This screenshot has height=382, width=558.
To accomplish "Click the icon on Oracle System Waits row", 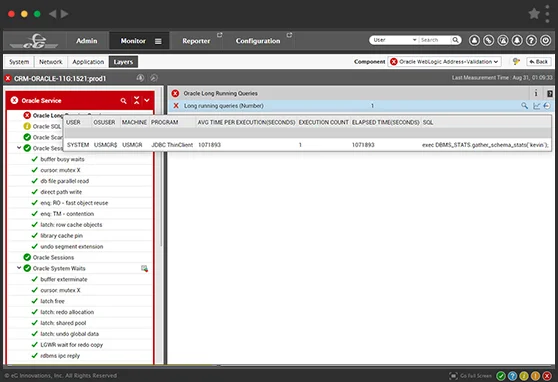I will click(144, 268).
